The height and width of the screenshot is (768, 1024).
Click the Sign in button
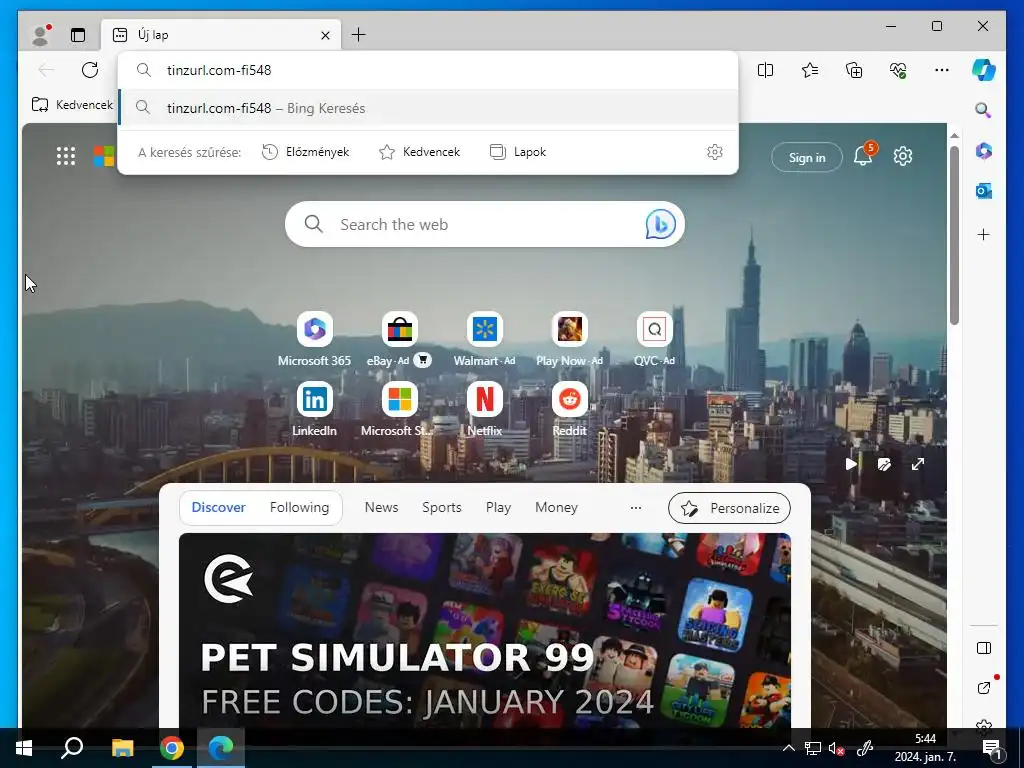click(x=807, y=157)
